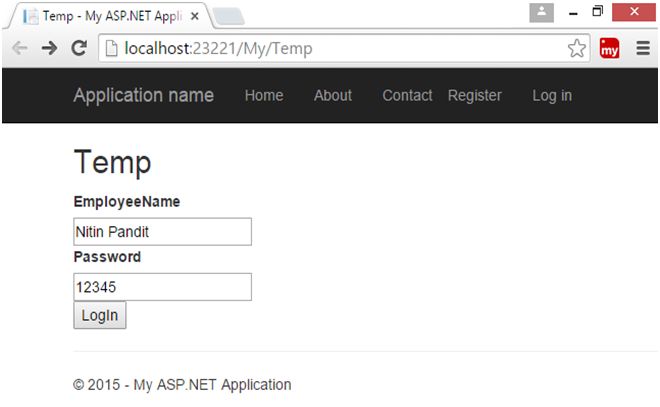Screen dimensions: 660x407
Task: Open the Chrome hamburger menu
Action: (643, 48)
